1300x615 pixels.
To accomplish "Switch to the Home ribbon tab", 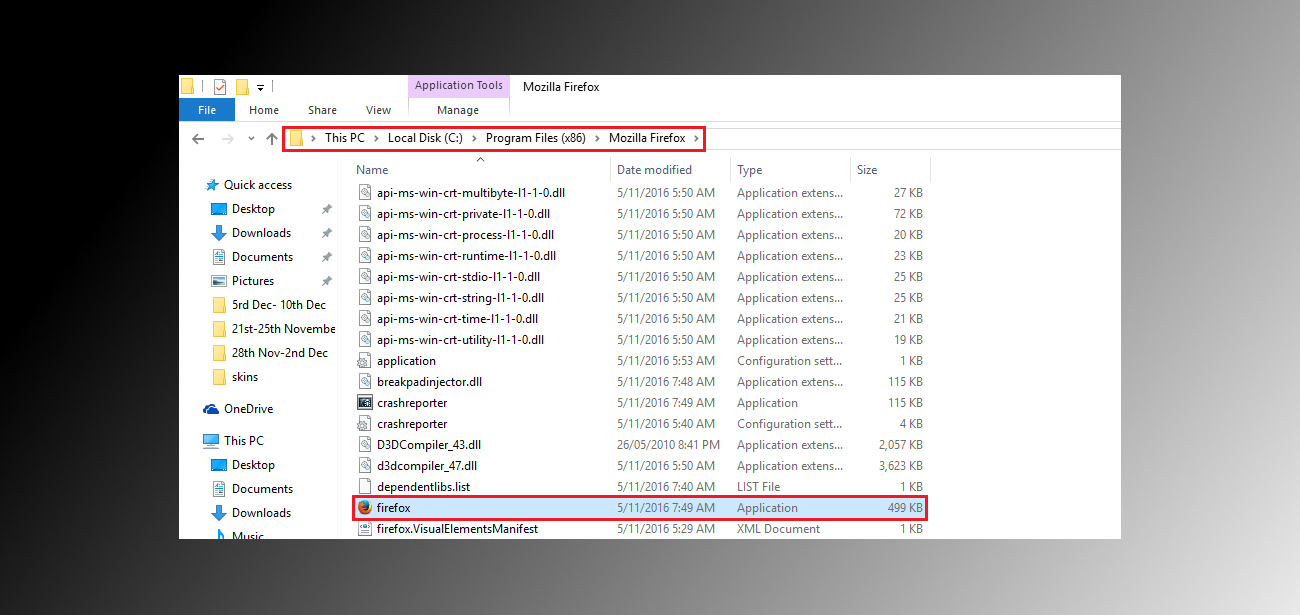I will (x=264, y=110).
